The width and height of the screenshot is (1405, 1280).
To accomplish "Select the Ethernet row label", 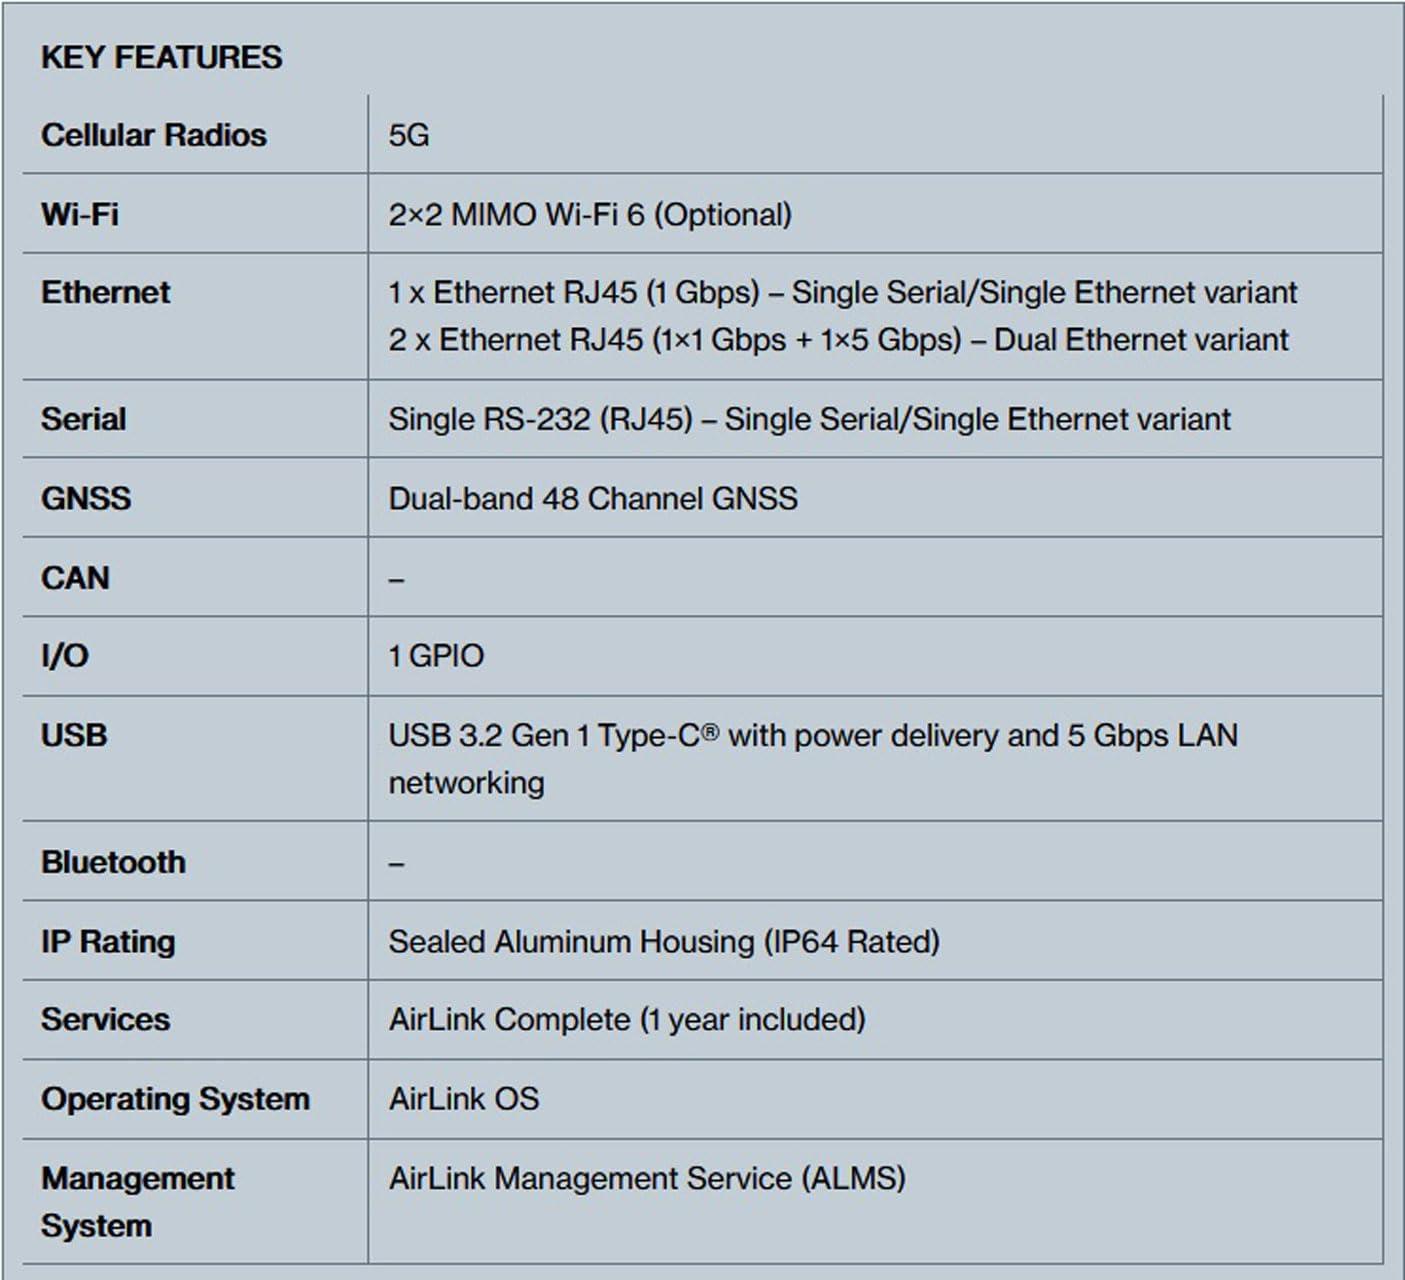I will click(105, 292).
